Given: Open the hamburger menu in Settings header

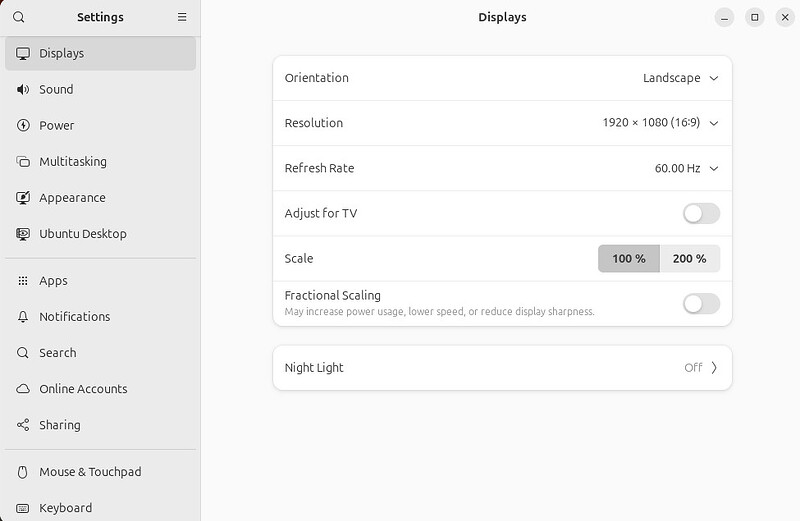Looking at the screenshot, I should click(x=182, y=17).
